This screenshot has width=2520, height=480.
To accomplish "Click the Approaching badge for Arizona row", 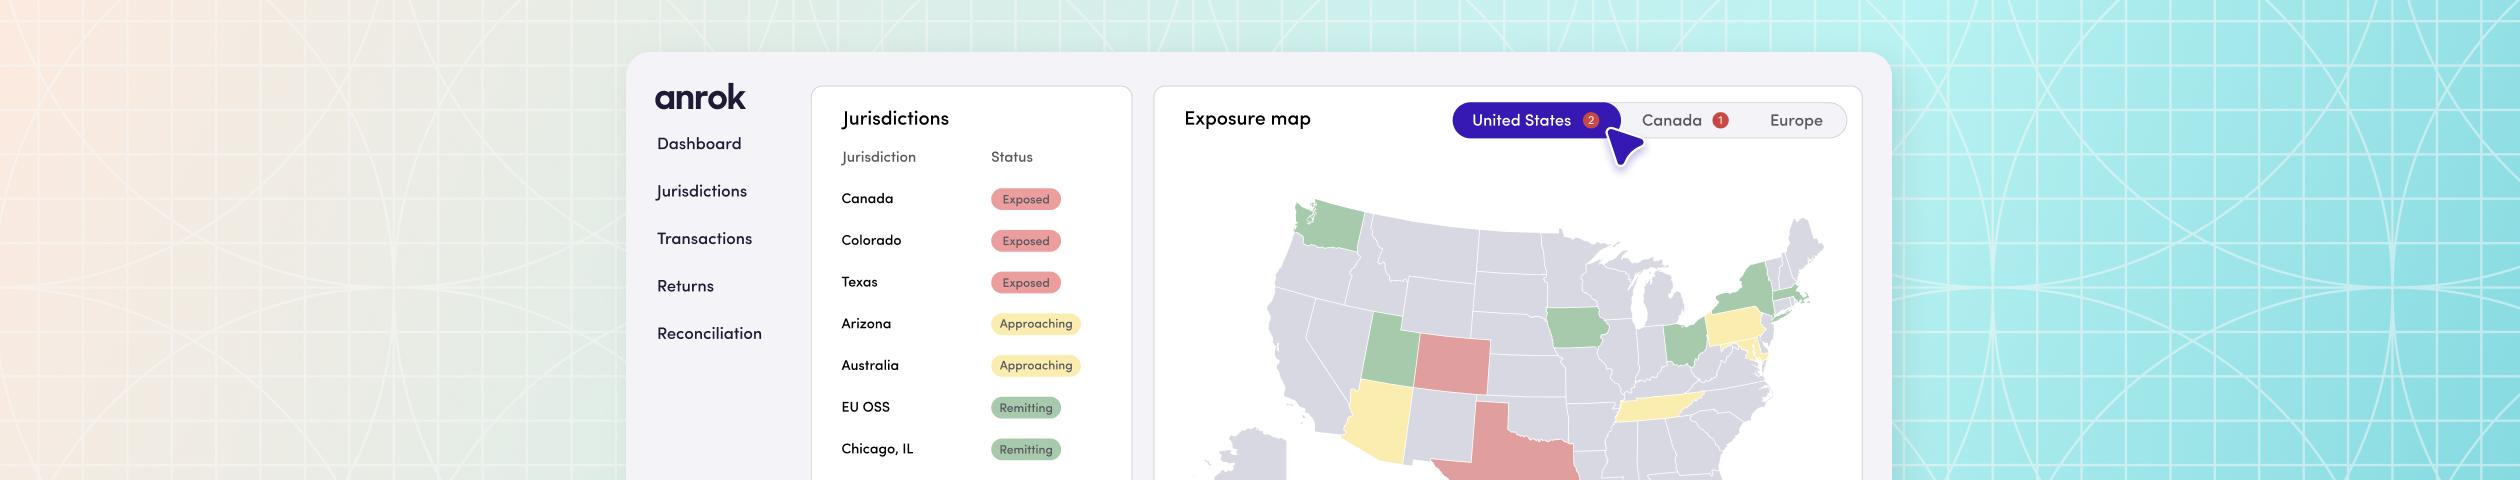I will pos(1035,324).
